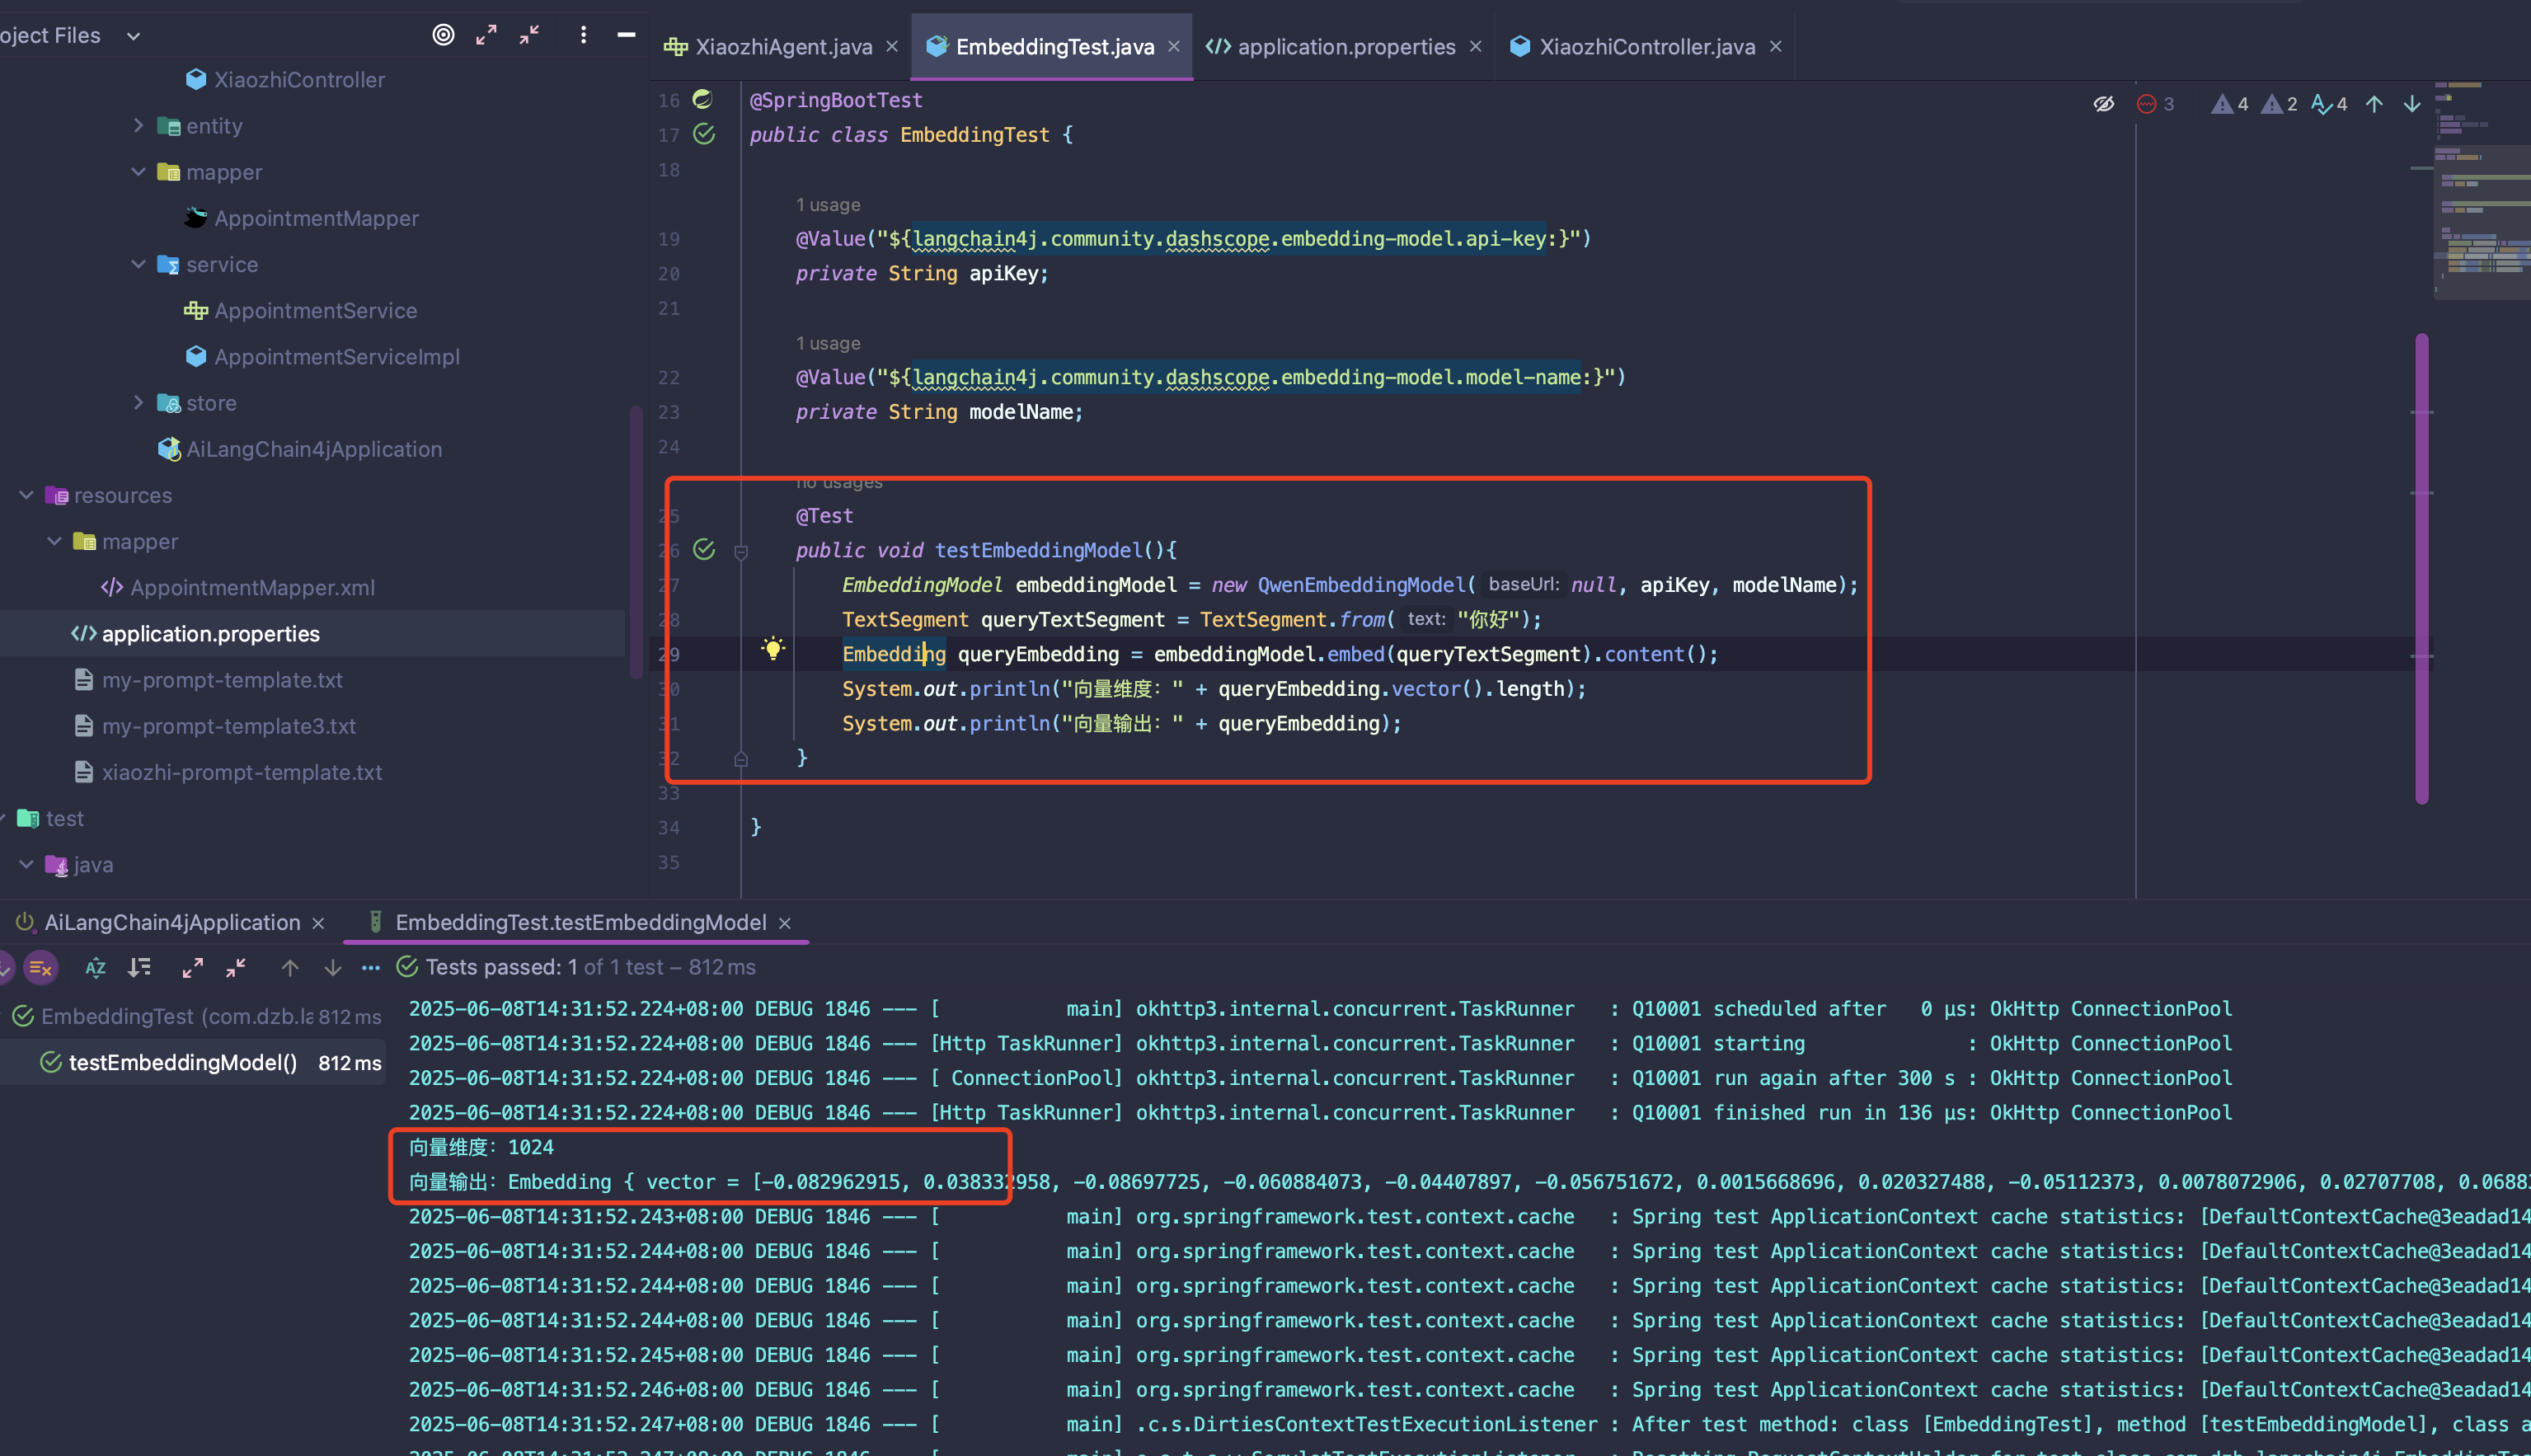The image size is (2531, 1456).
Task: Click the warnings count in the inspections widget
Action: coord(2228,103)
